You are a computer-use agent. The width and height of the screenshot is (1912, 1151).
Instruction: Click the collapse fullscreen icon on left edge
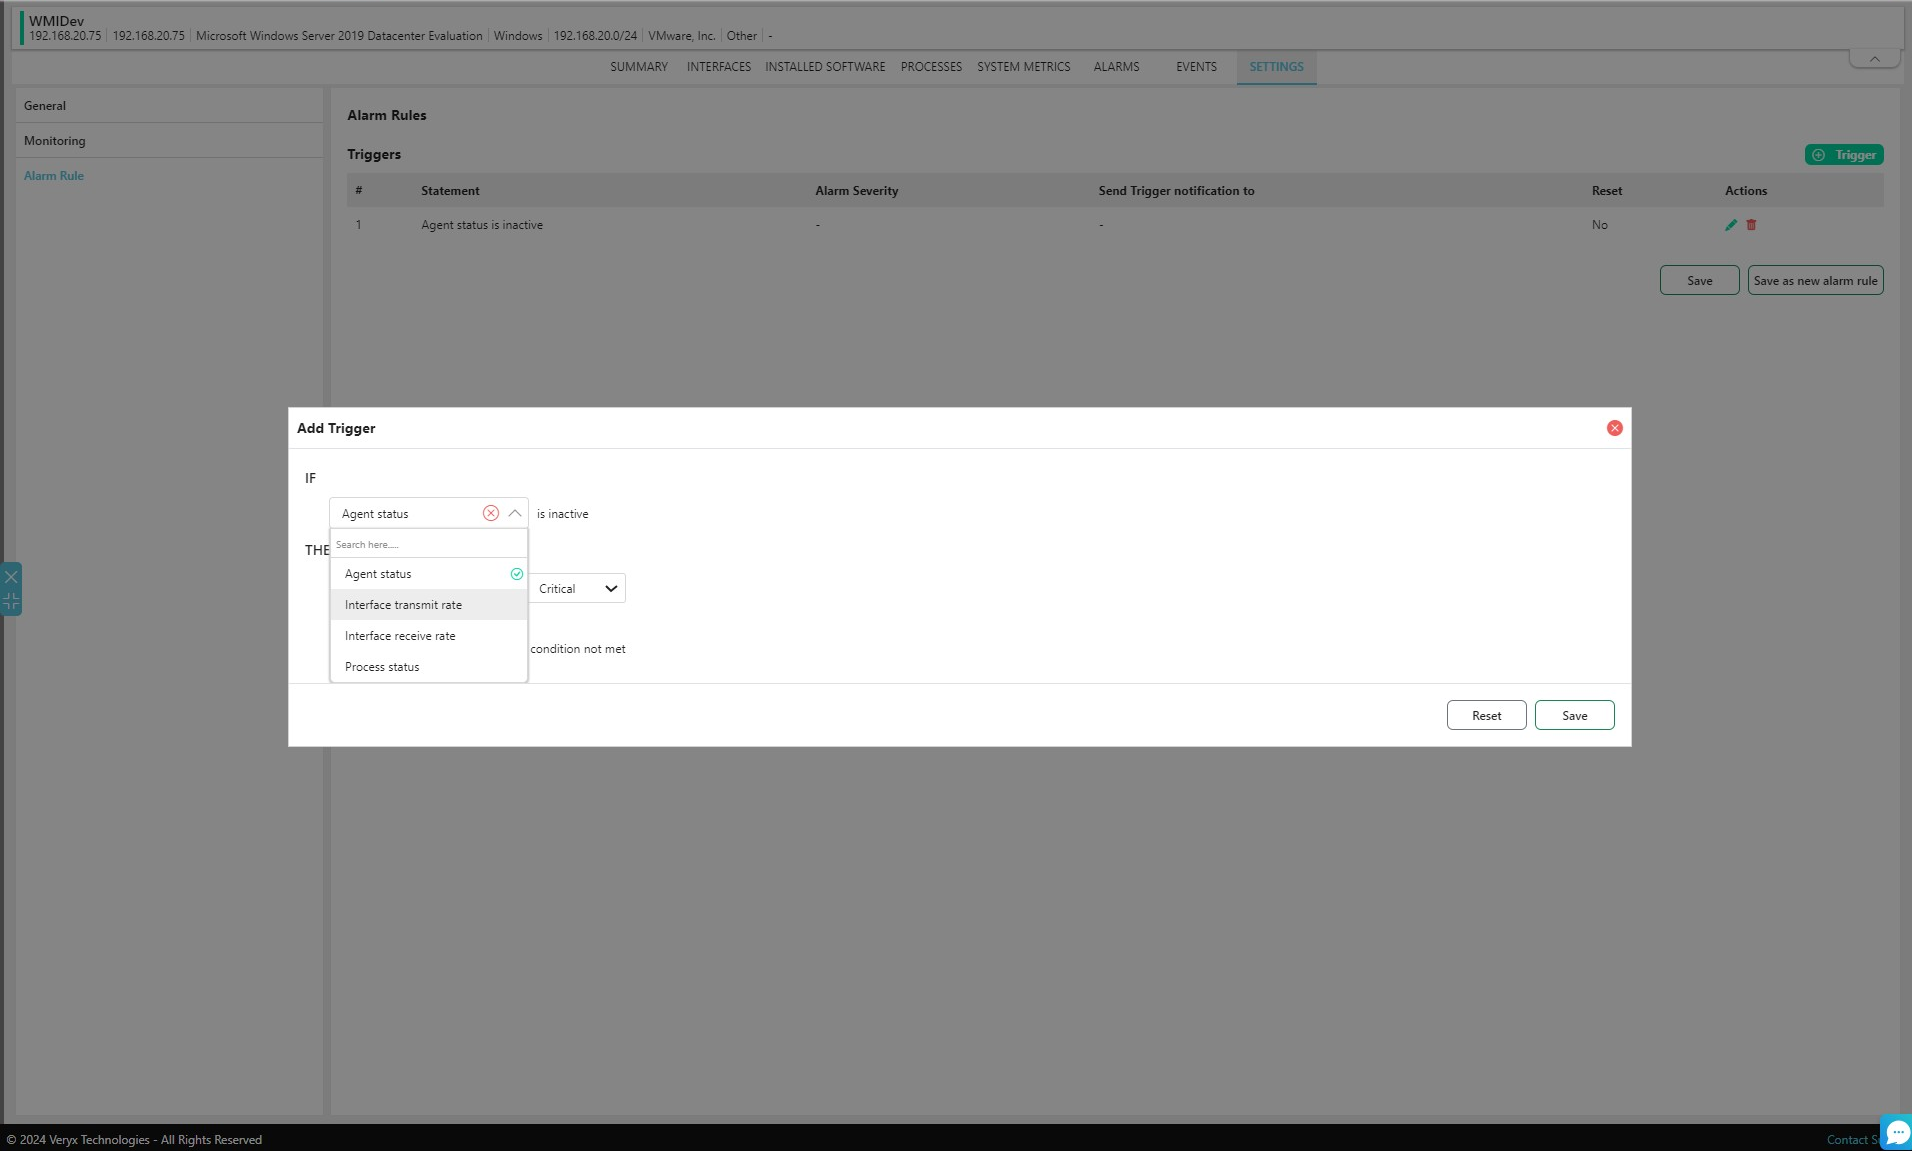(x=11, y=601)
